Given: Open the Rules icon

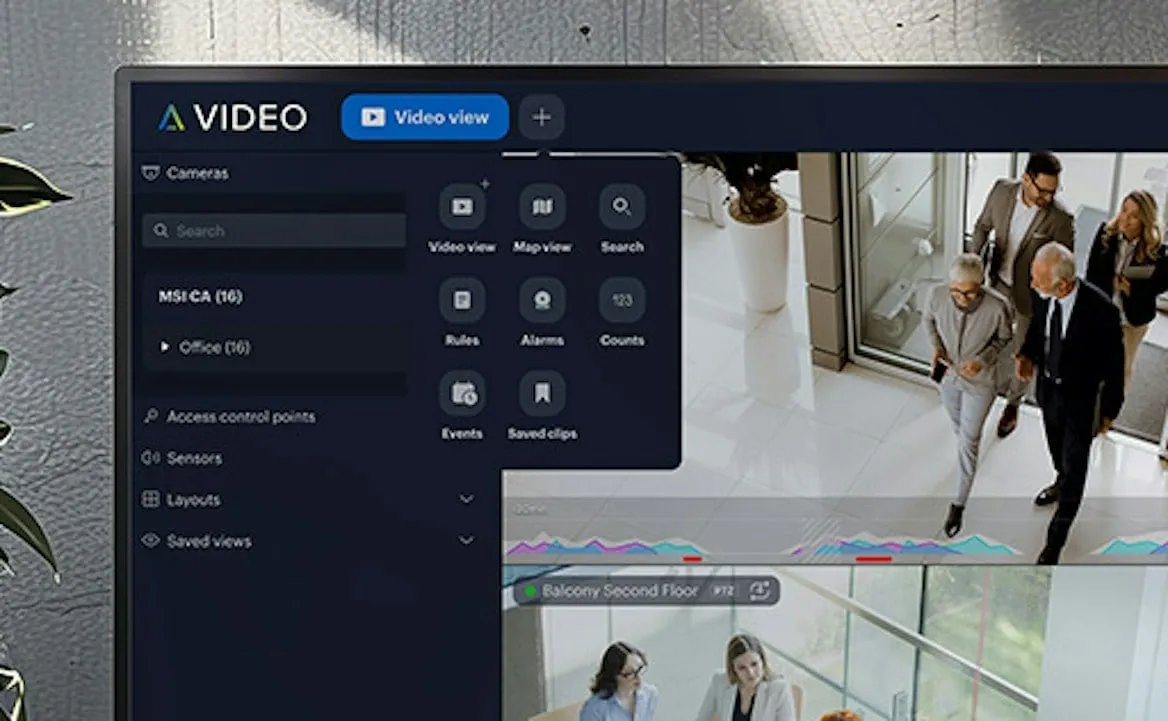Looking at the screenshot, I should (462, 299).
